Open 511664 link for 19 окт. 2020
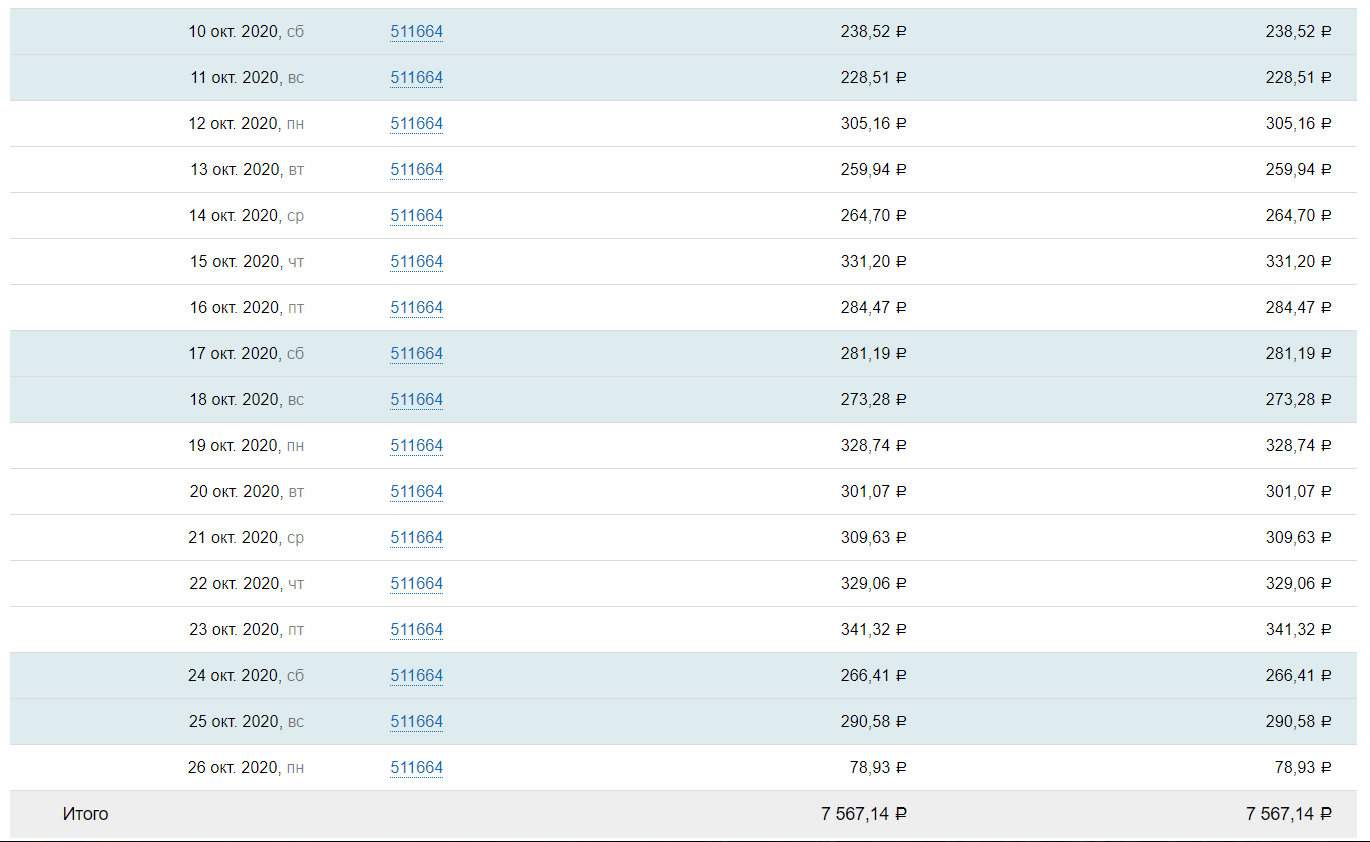 point(416,446)
